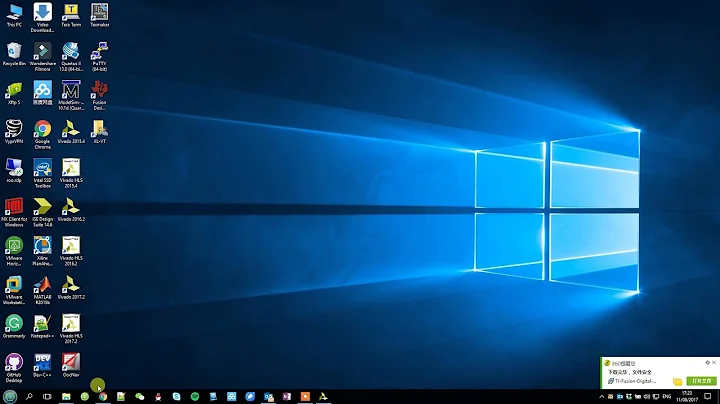
Task: Launch Wondershare Filmora shortcut
Action: (x=42, y=57)
